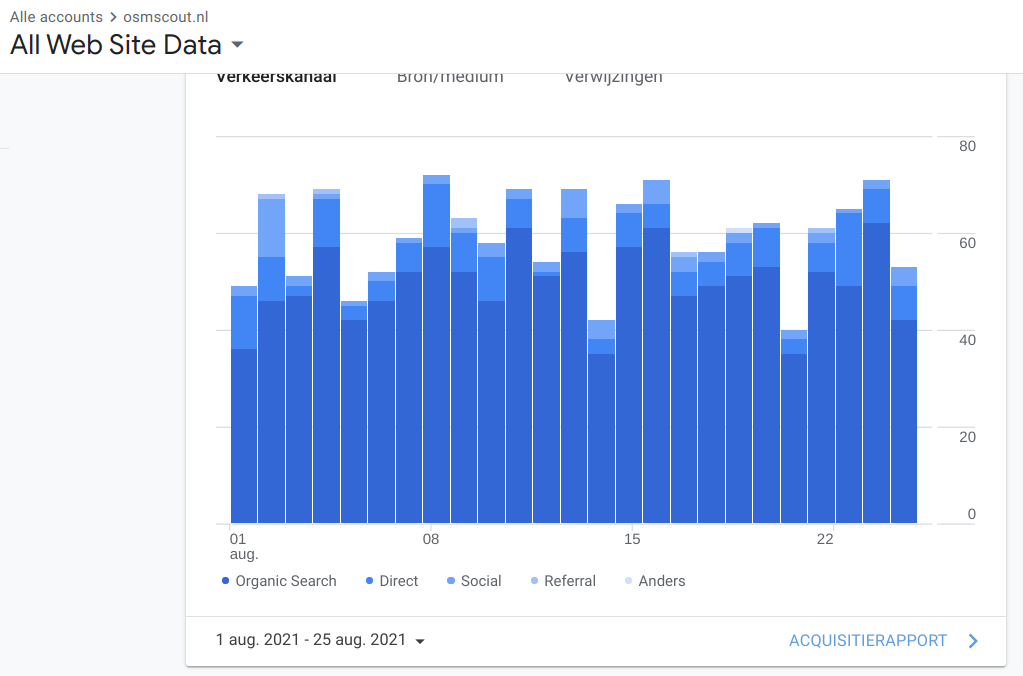Screen dimensions: 1023x676
Task: Open the osmscout.nl breadcrumb
Action: click(166, 17)
